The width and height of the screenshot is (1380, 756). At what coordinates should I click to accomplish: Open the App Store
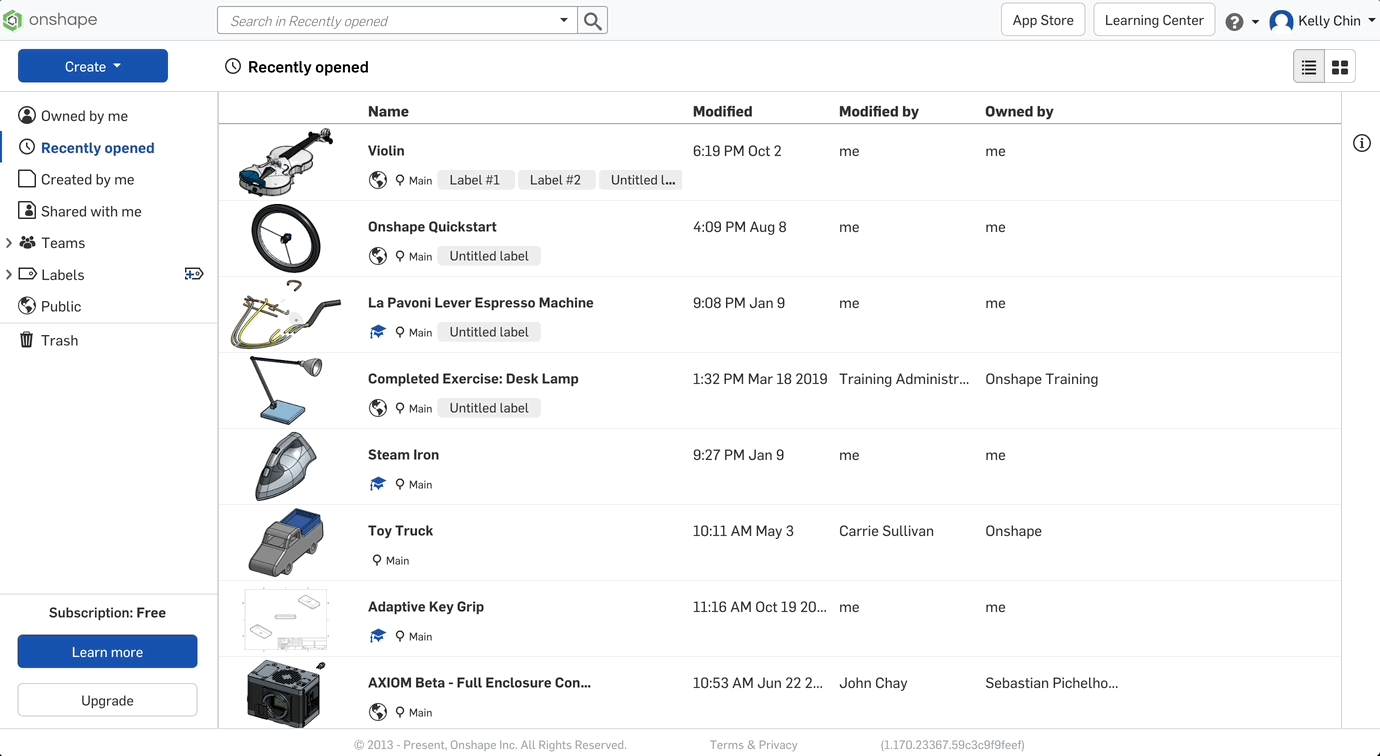(1043, 20)
